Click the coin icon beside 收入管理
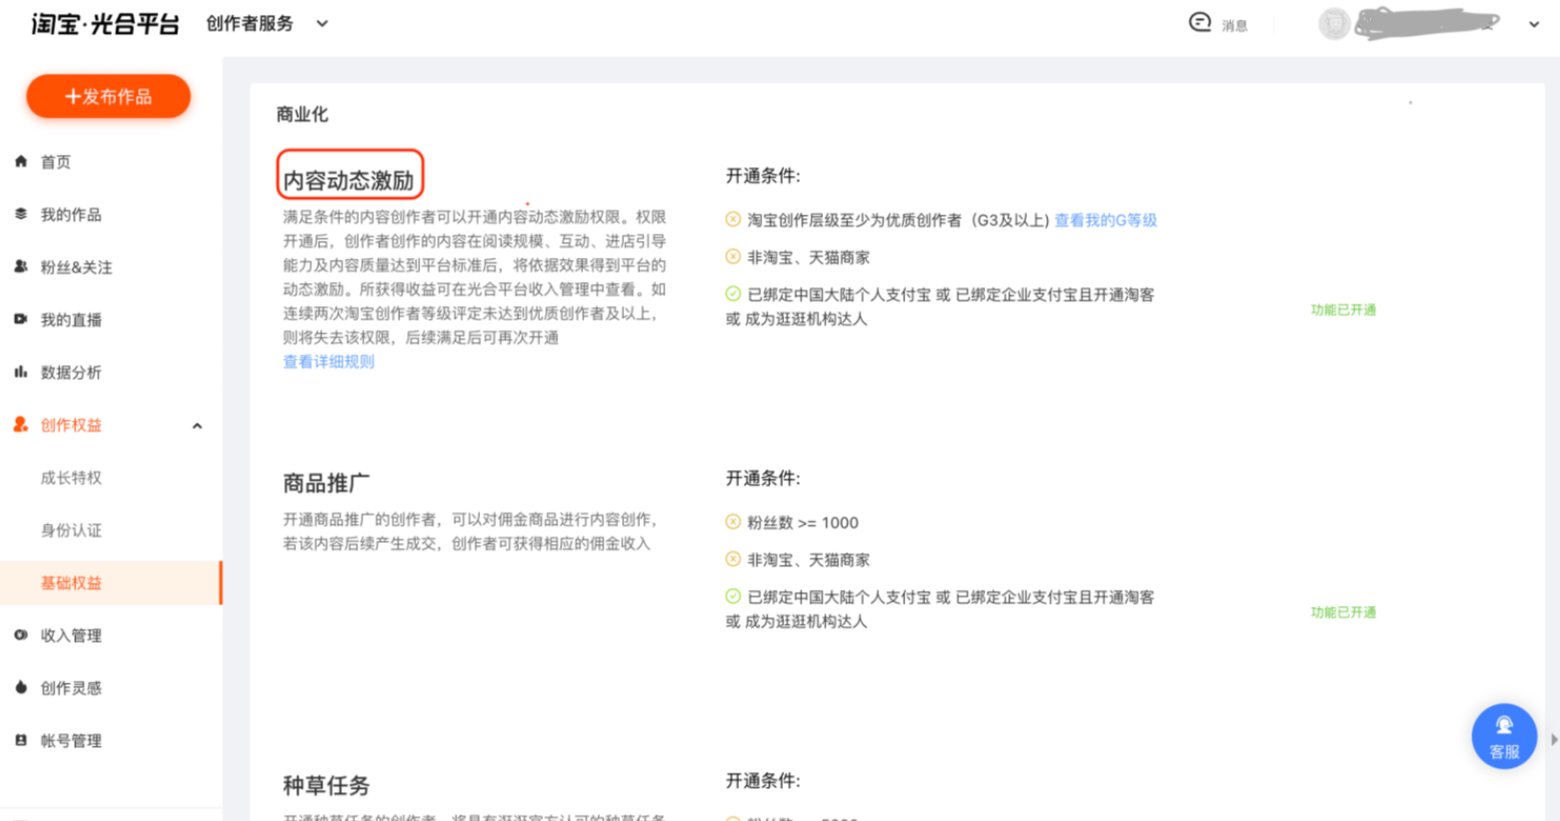 click(x=21, y=635)
